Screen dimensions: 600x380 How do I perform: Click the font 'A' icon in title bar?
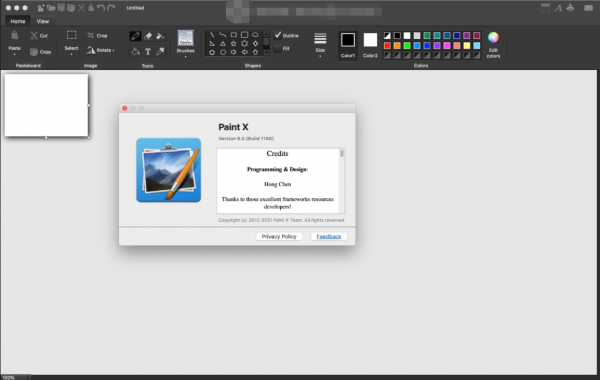[558, 8]
